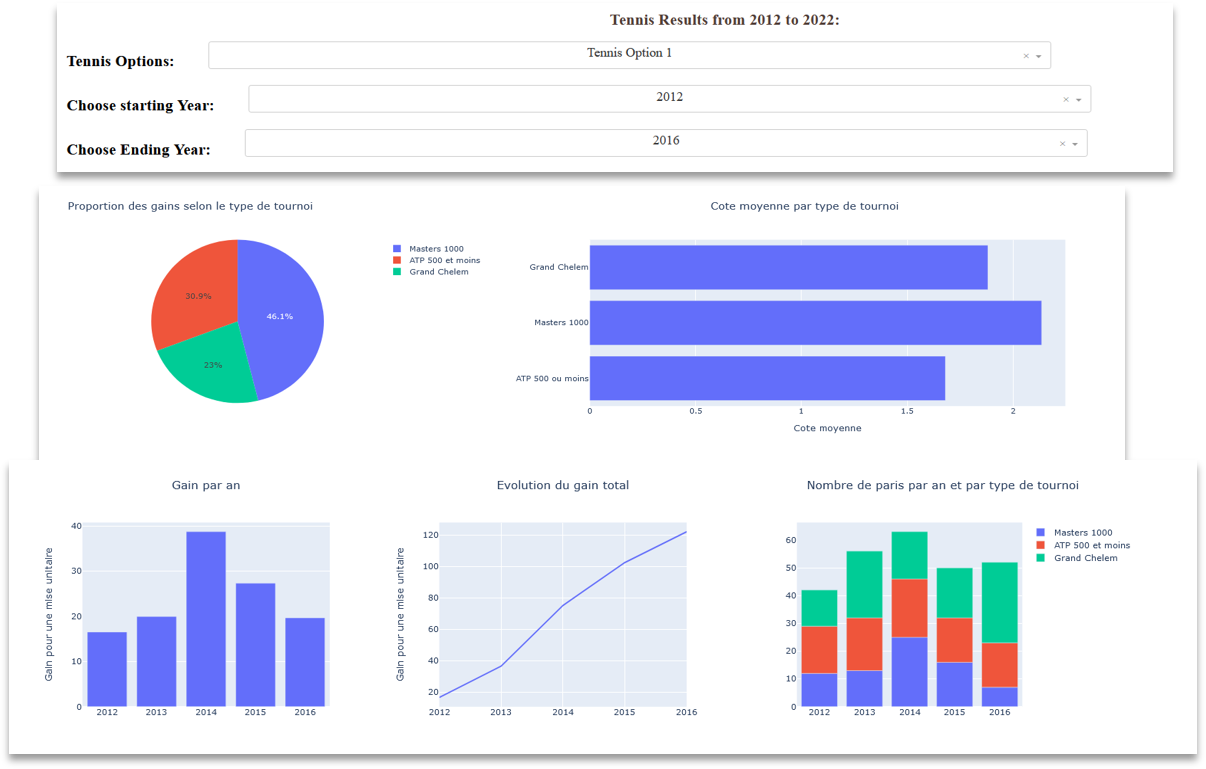Click the Masters 1000 horizontal bar
The width and height of the screenshot is (1206, 769).
click(815, 323)
